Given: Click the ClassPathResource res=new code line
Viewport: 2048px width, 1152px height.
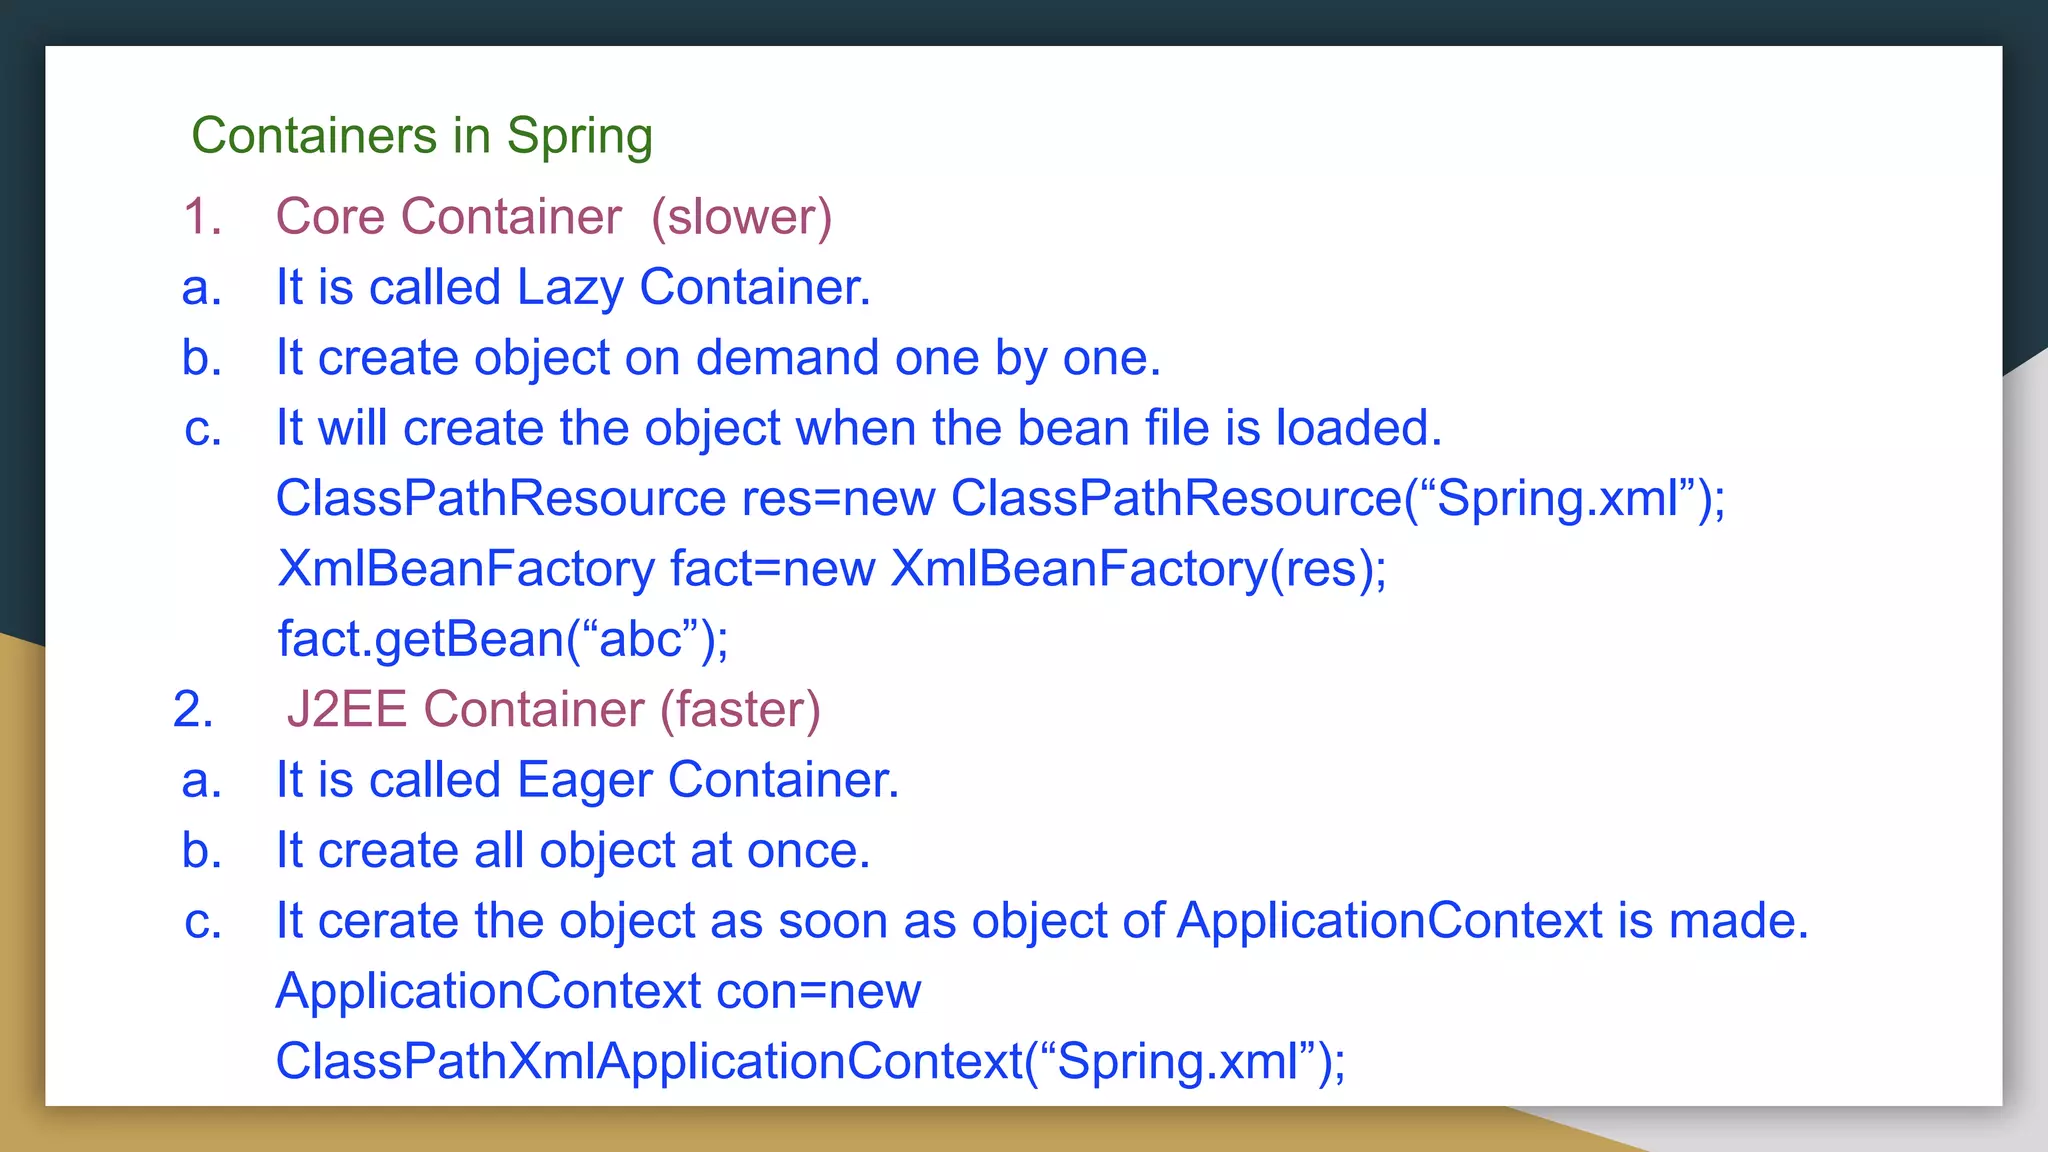Looking at the screenshot, I should (x=1000, y=498).
